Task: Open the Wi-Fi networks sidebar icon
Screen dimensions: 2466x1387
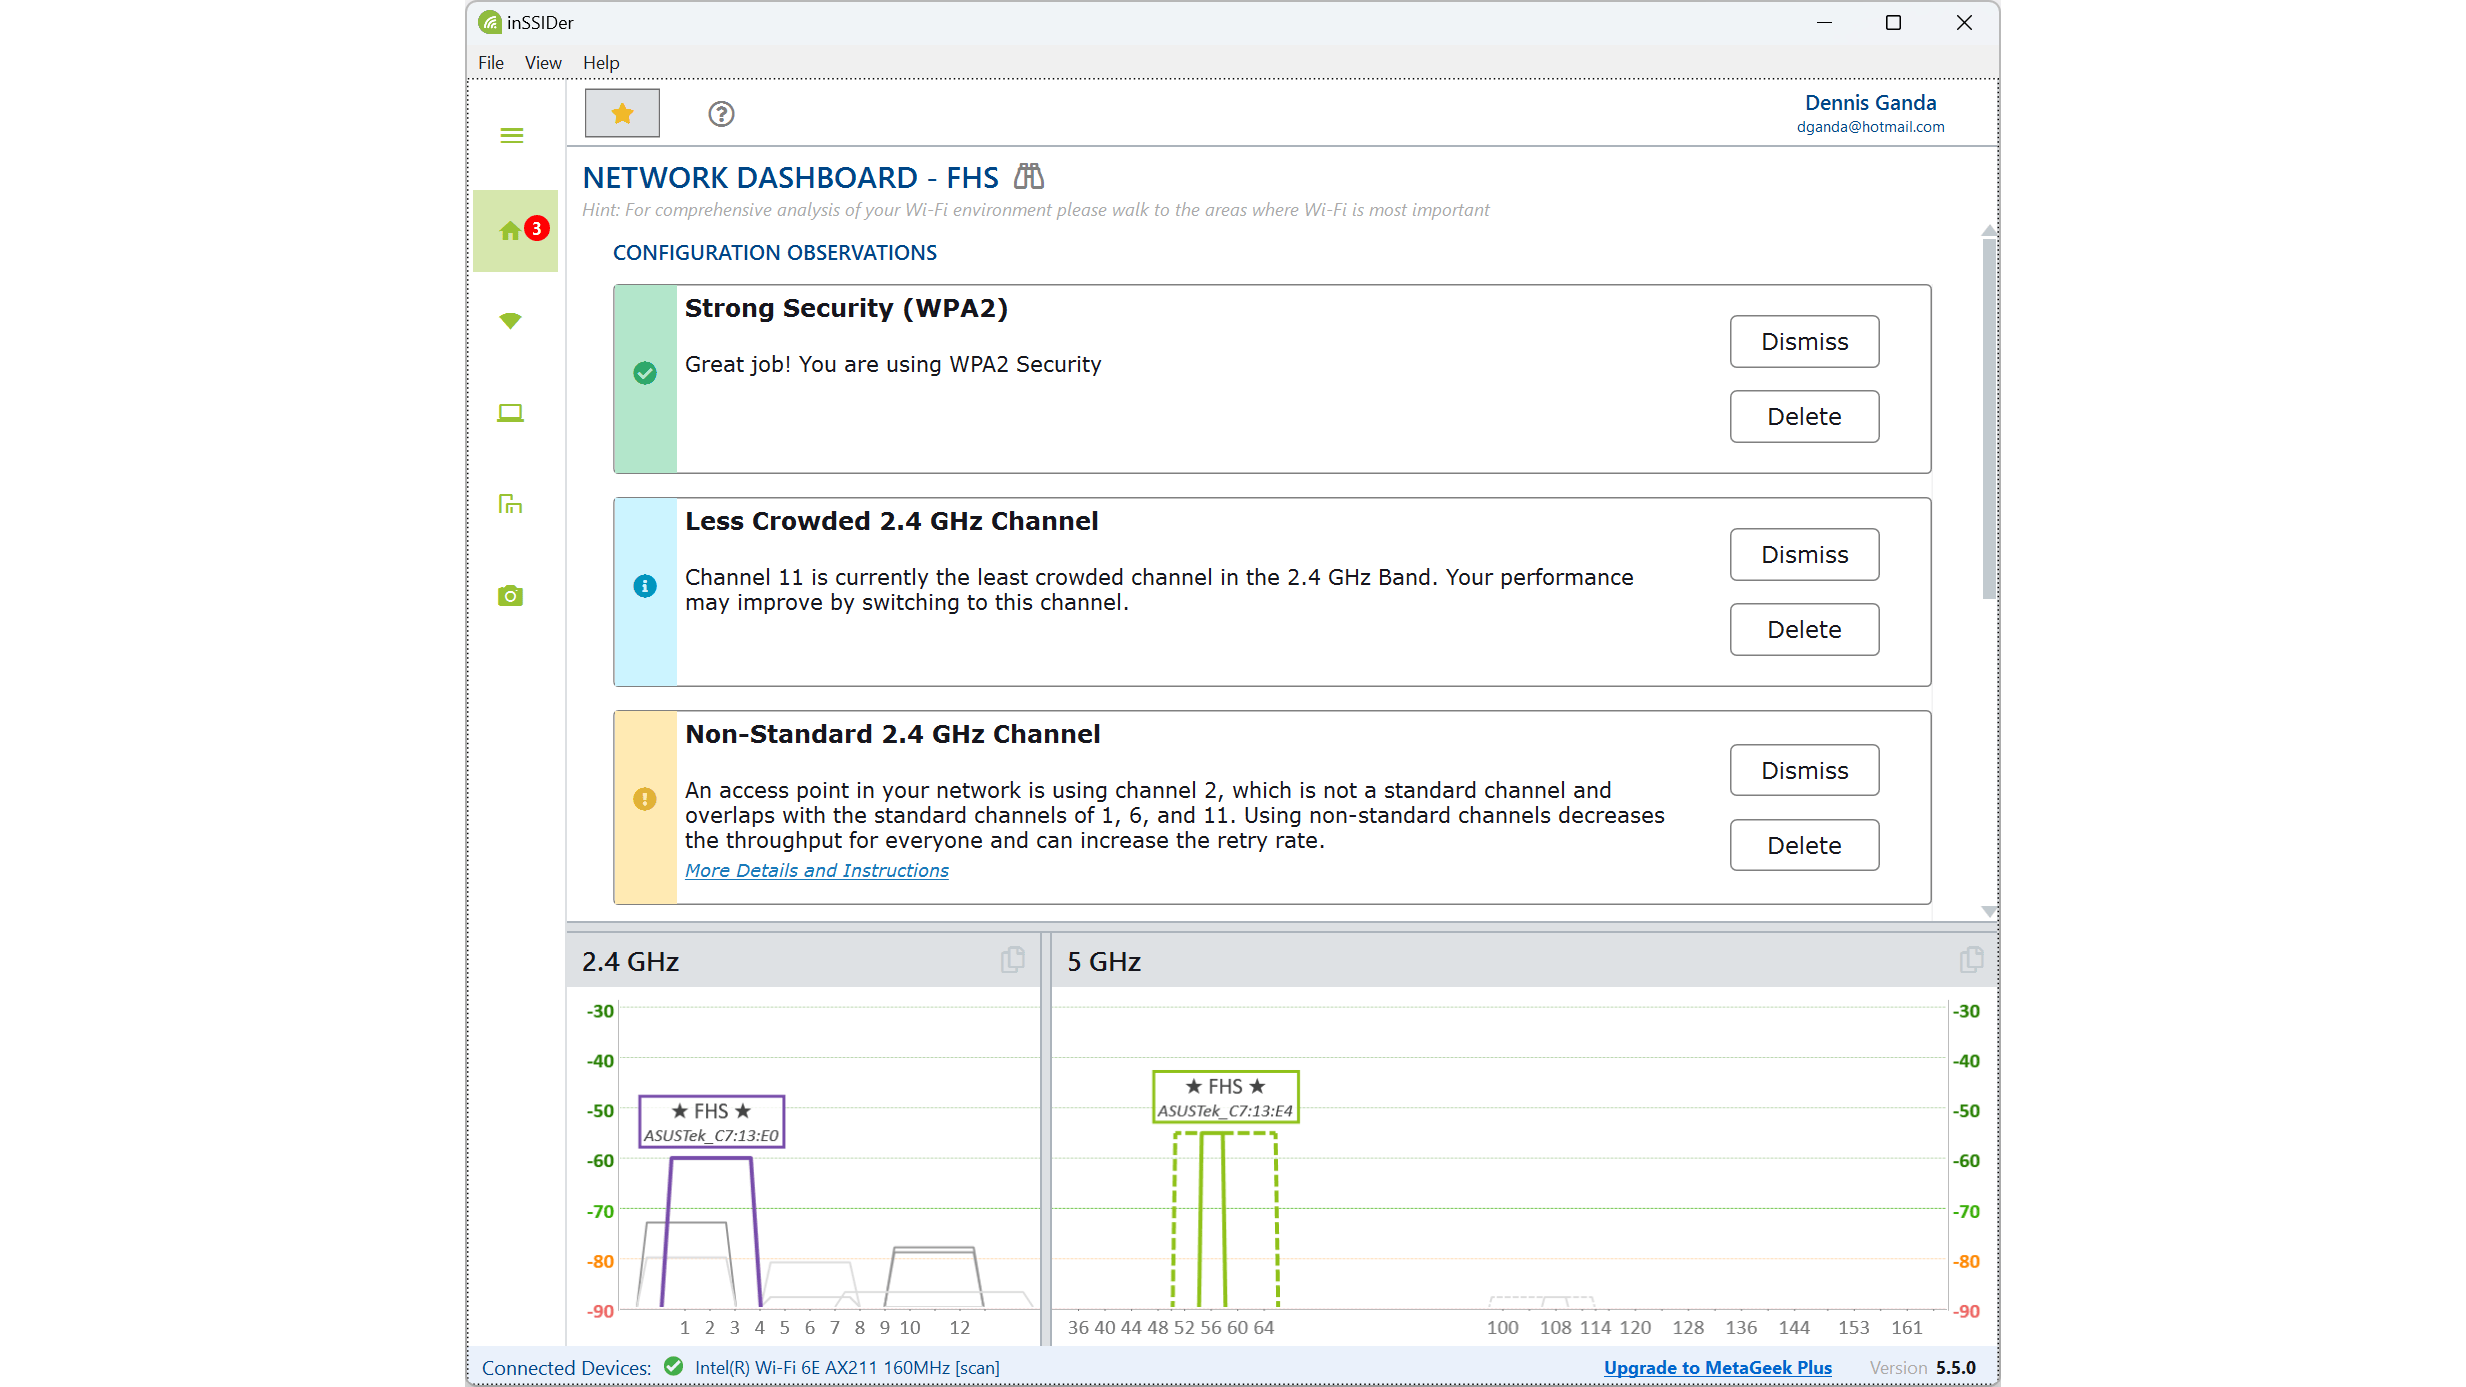Action: point(510,321)
